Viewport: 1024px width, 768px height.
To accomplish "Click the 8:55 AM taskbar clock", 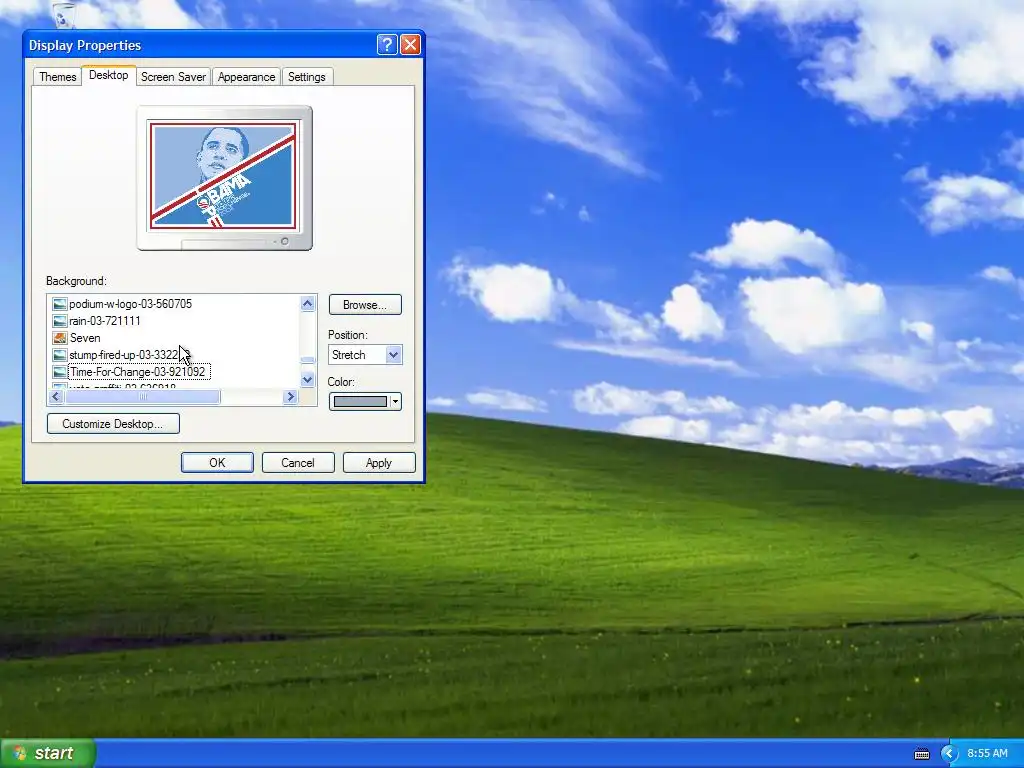I will 987,754.
